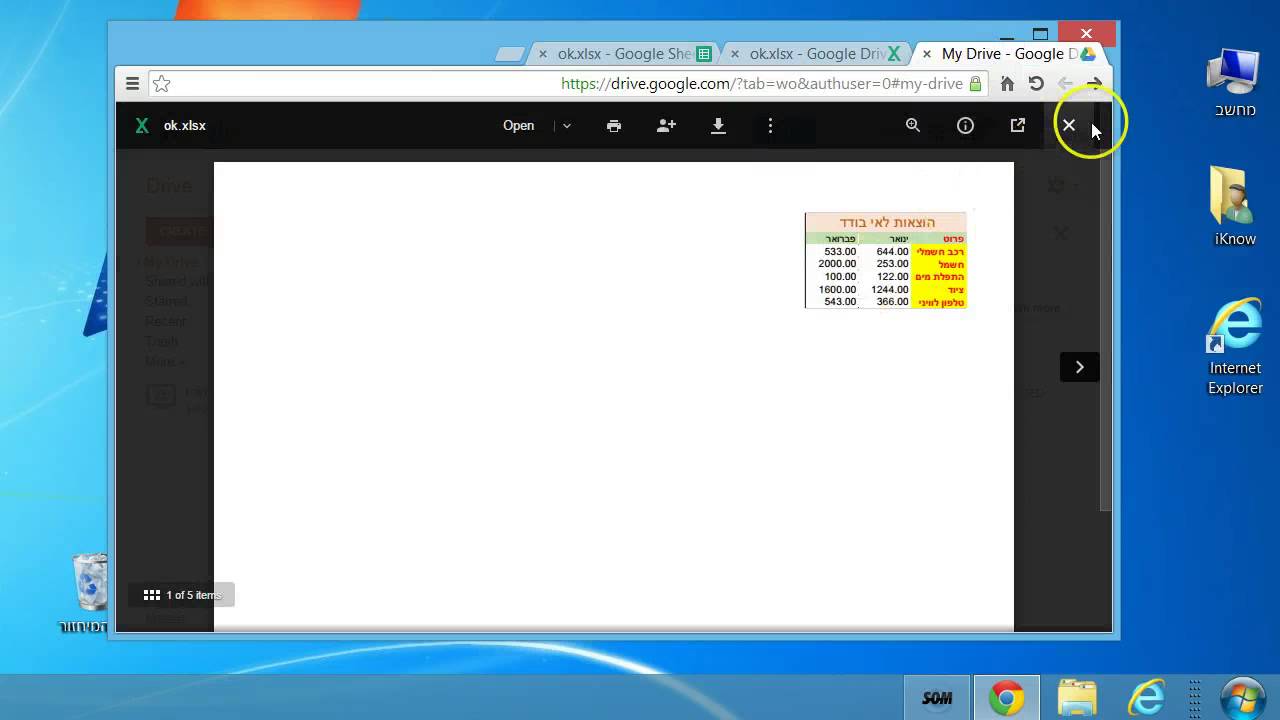Click the zoom magnifier icon

click(x=913, y=126)
